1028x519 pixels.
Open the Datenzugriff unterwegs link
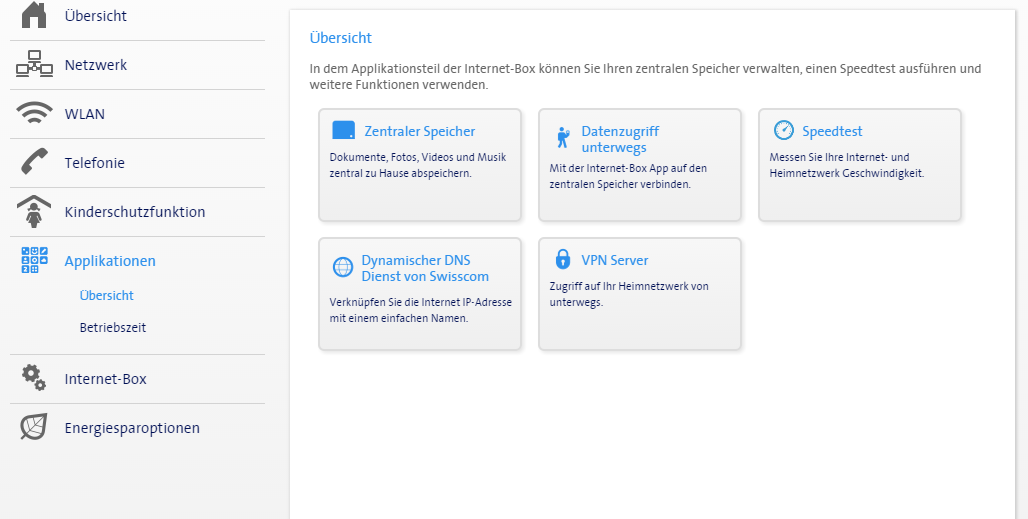point(620,139)
